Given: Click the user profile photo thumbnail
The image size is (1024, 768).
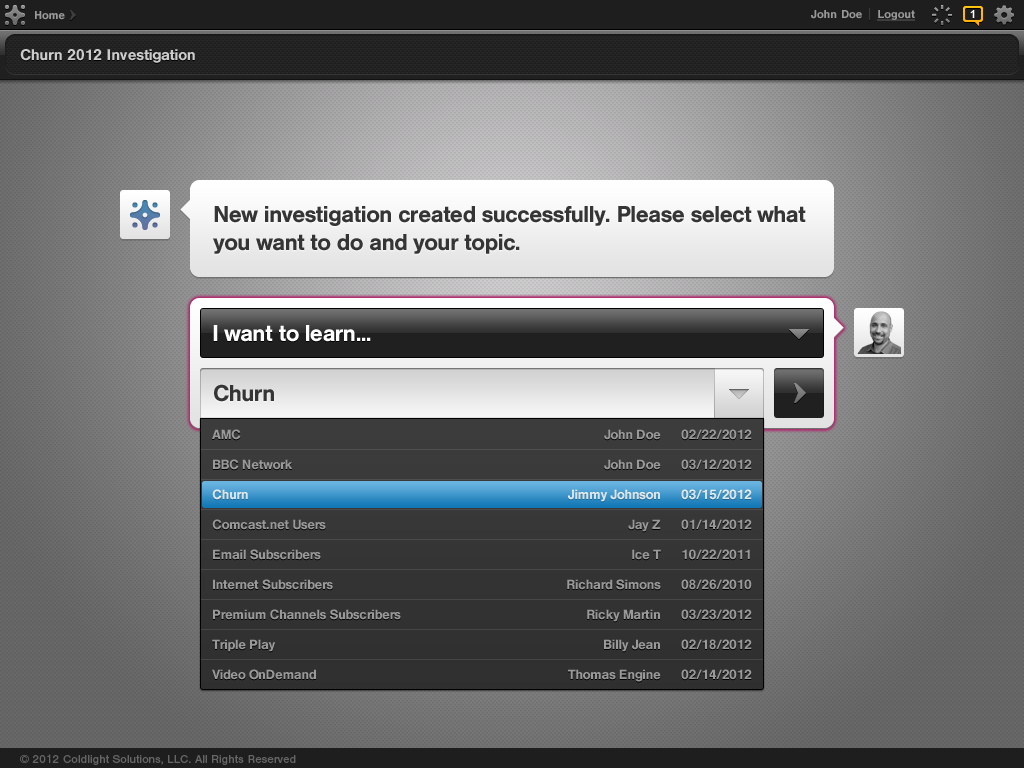Looking at the screenshot, I should pyautogui.click(x=879, y=332).
